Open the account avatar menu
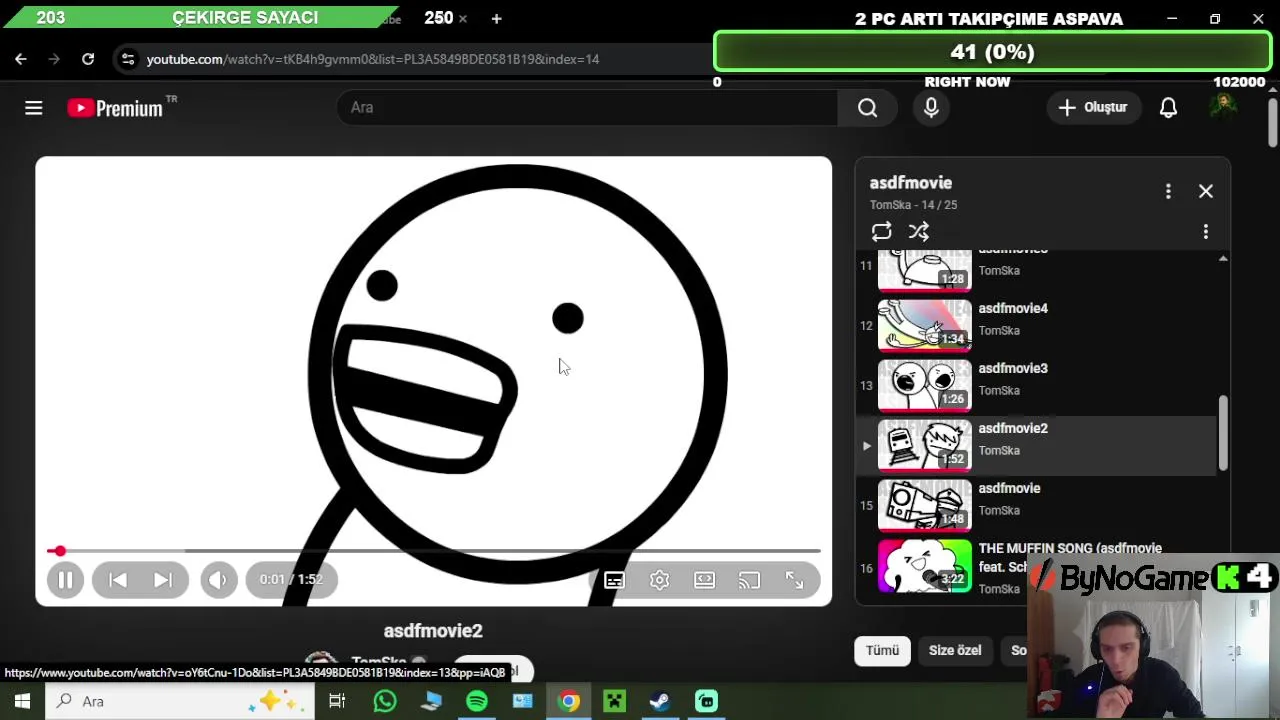Viewport: 1280px width, 720px height. point(1222,107)
